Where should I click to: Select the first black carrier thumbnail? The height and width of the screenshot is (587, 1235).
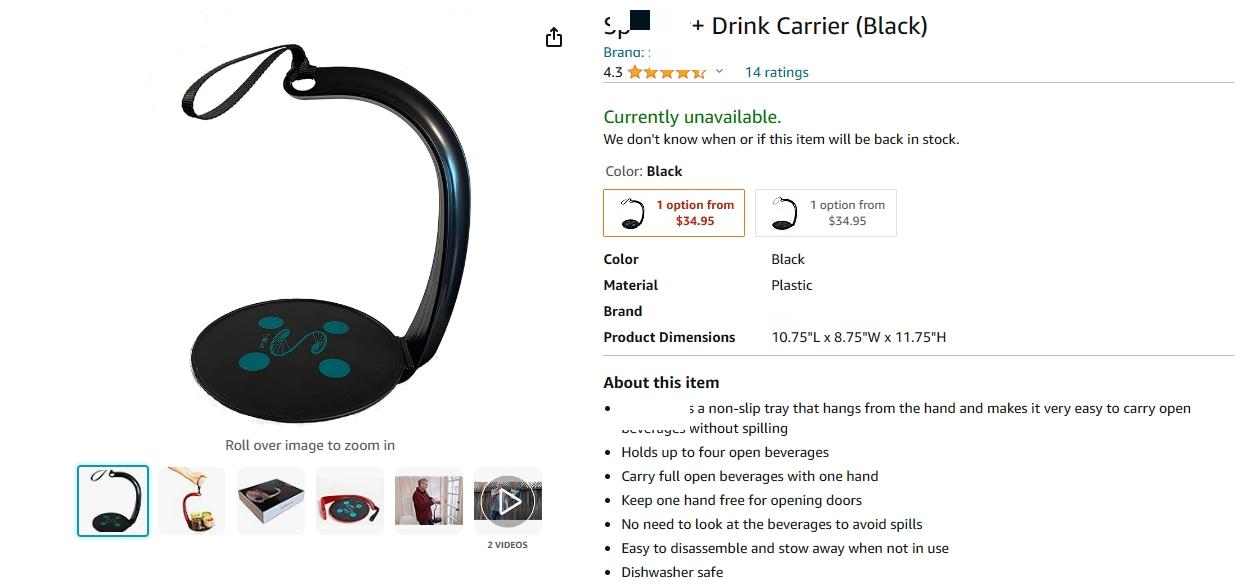[x=113, y=501]
